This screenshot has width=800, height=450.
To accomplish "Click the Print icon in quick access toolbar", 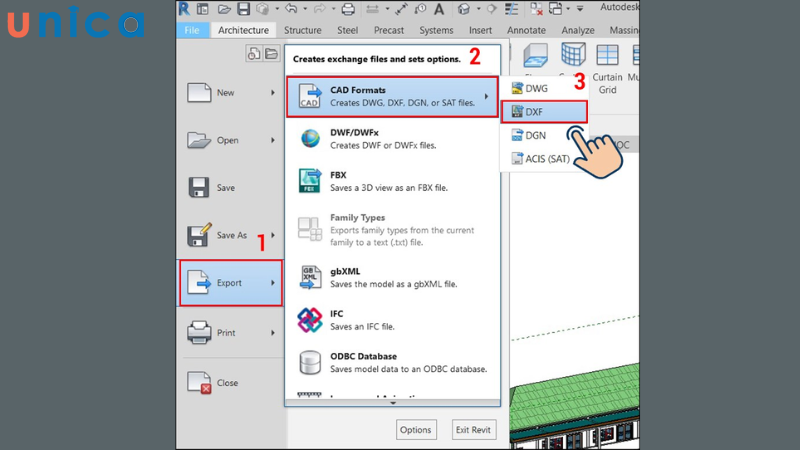I will [x=348, y=9].
